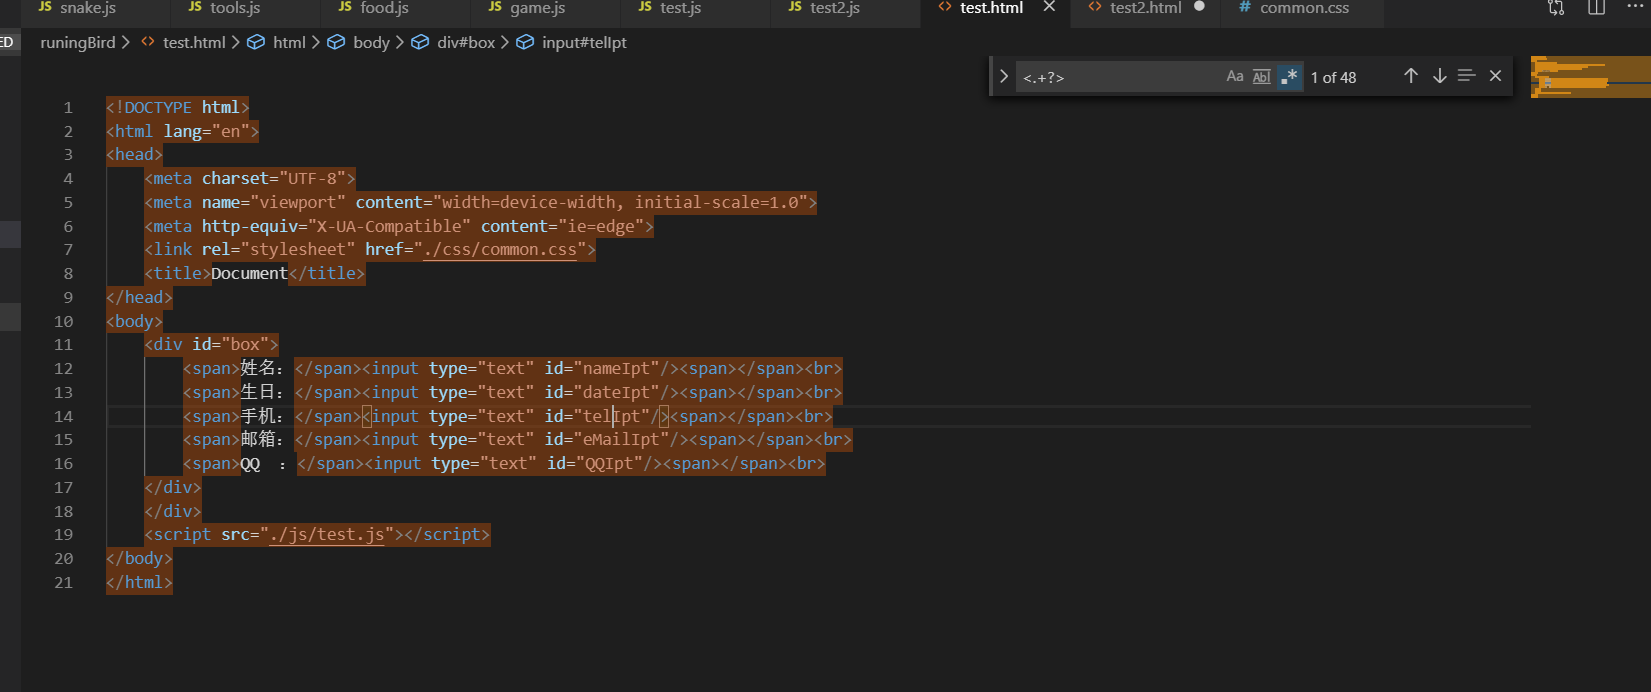Click line number 19
Image resolution: width=1651 pixels, height=692 pixels.
tap(64, 535)
